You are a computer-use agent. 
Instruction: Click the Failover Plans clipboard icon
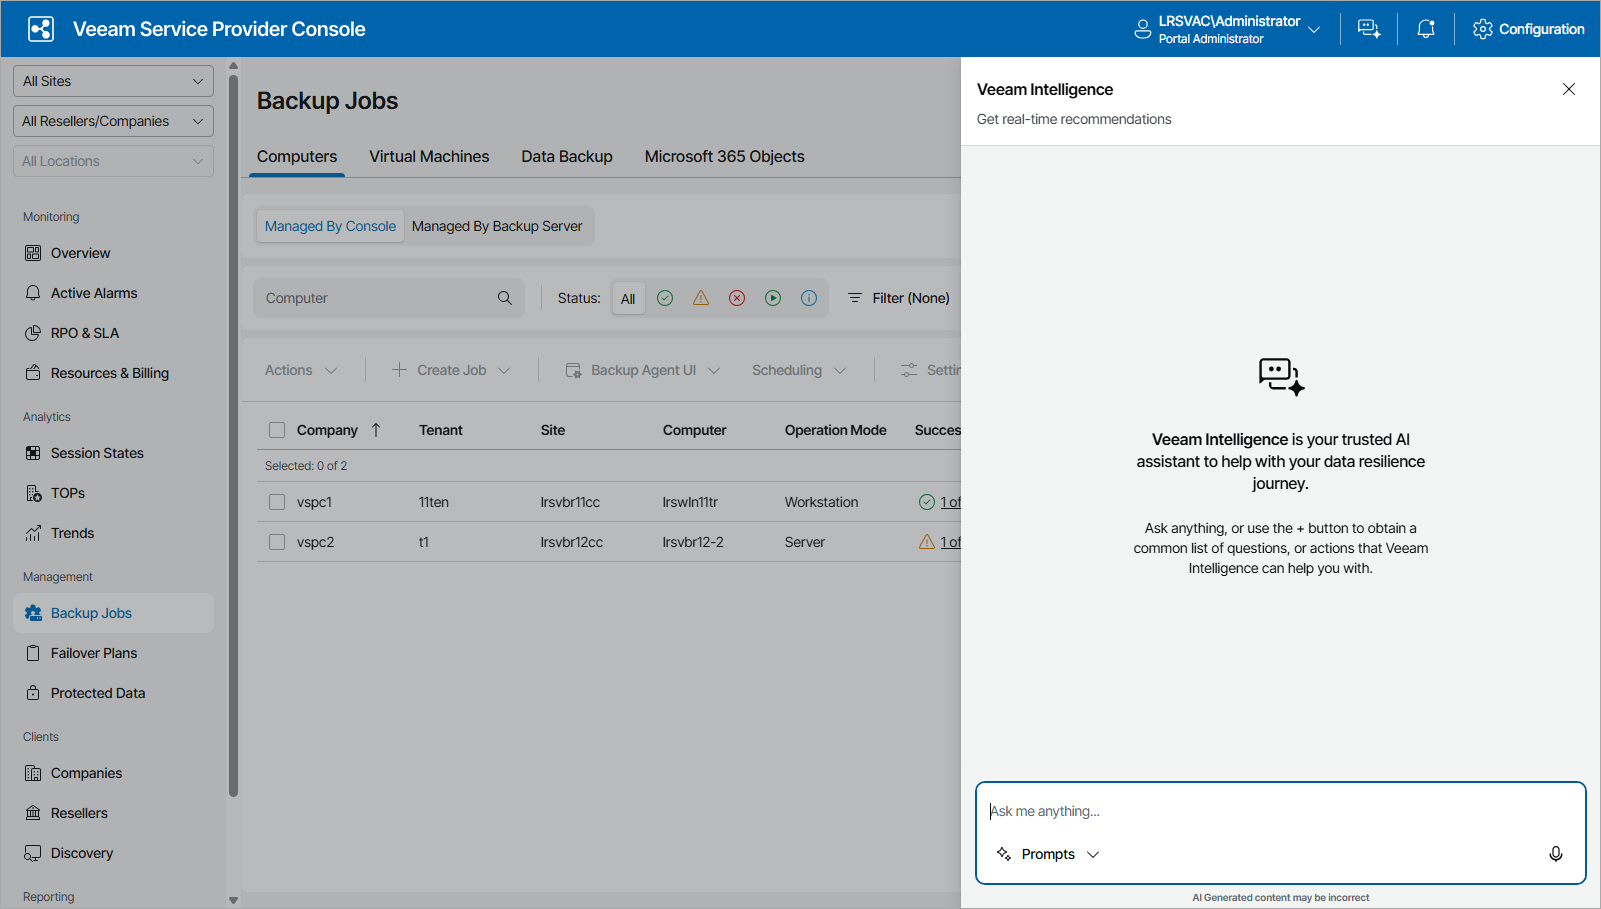(x=33, y=653)
